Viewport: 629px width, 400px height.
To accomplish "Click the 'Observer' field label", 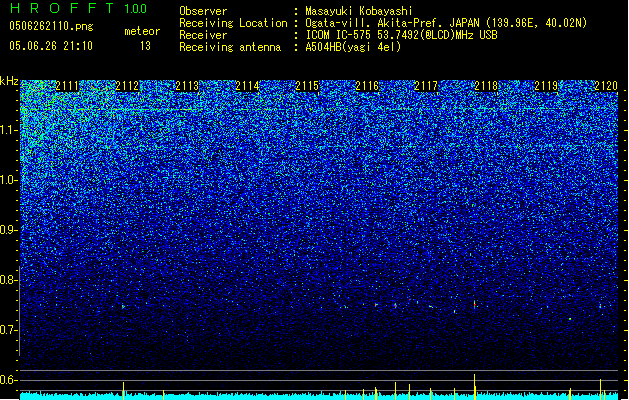I will pos(203,11).
